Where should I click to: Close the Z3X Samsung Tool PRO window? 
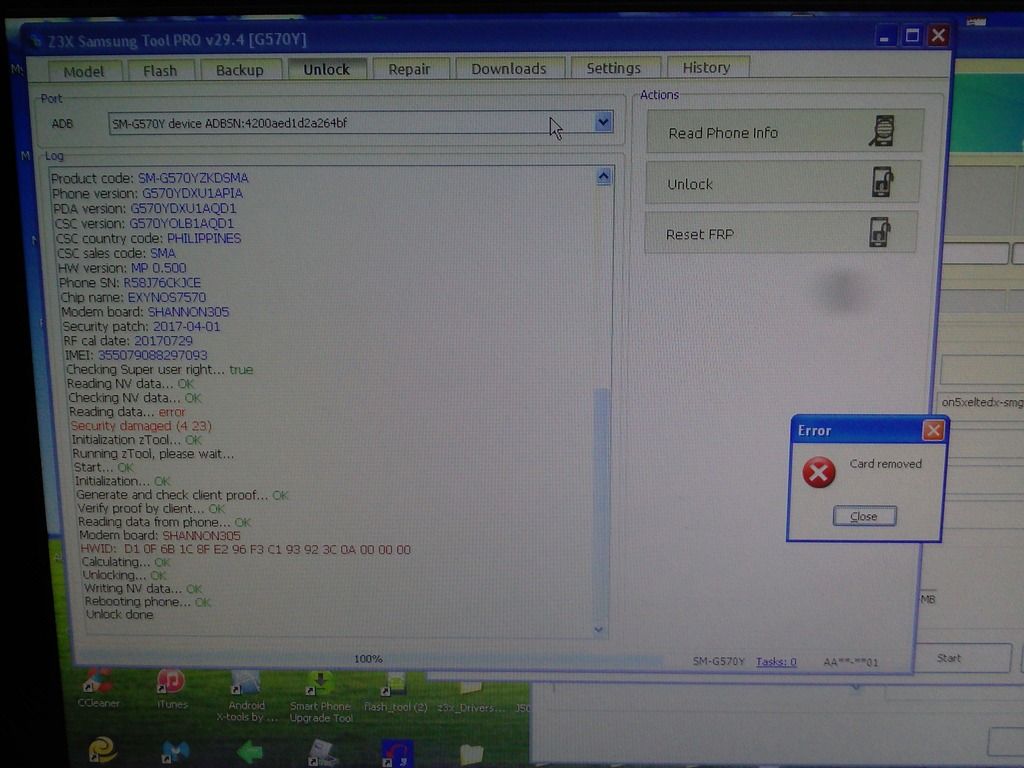coord(938,35)
